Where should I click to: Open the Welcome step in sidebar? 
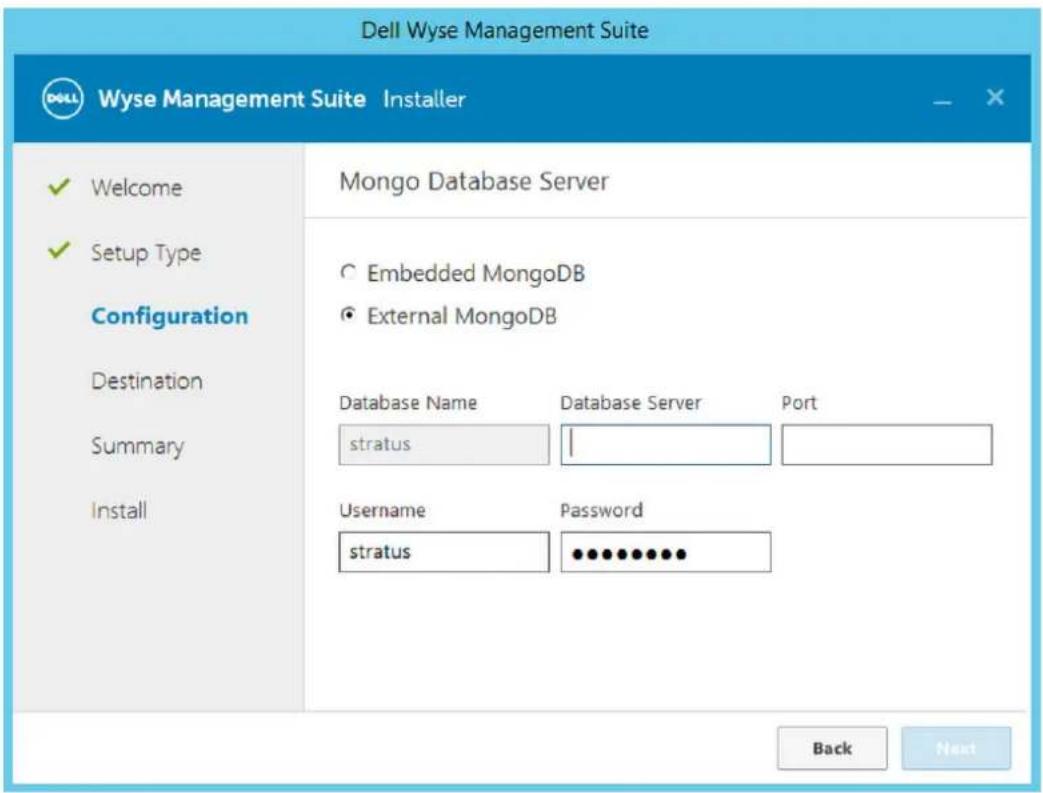click(x=136, y=188)
